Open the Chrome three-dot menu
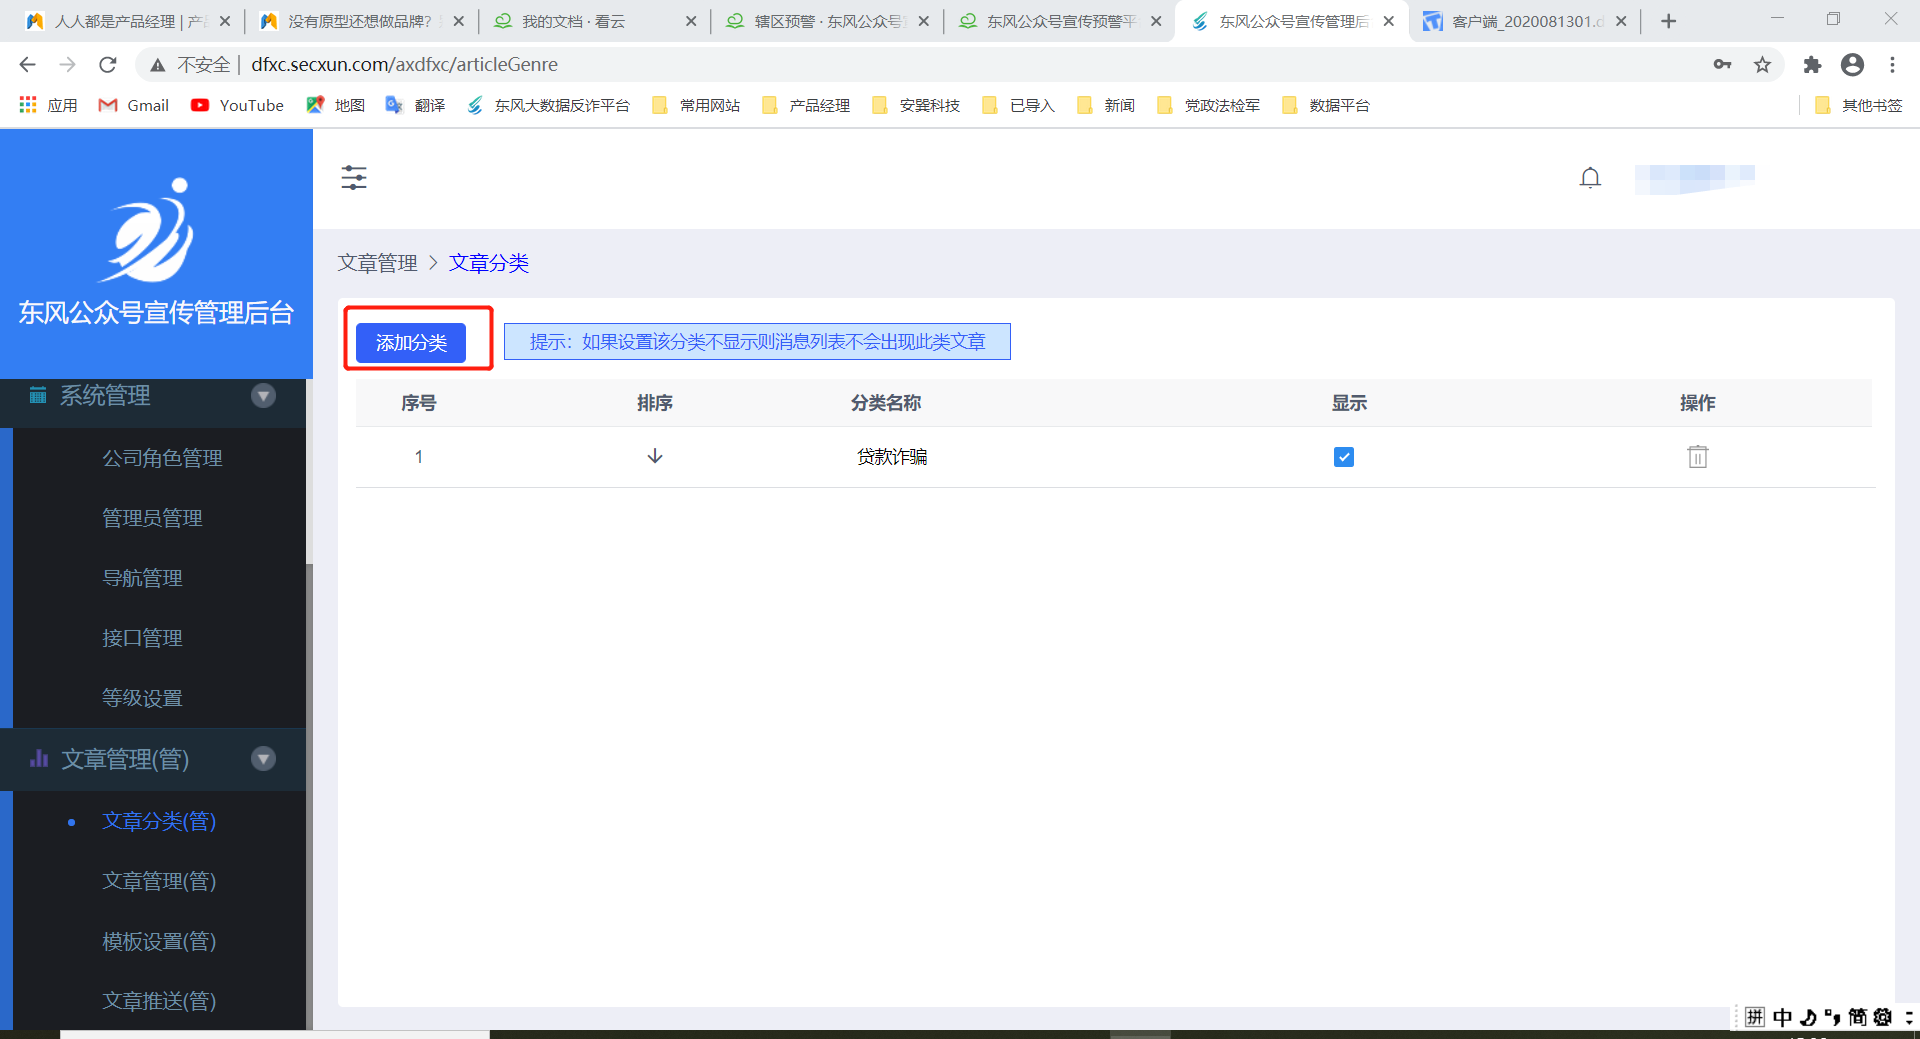 pos(1892,65)
